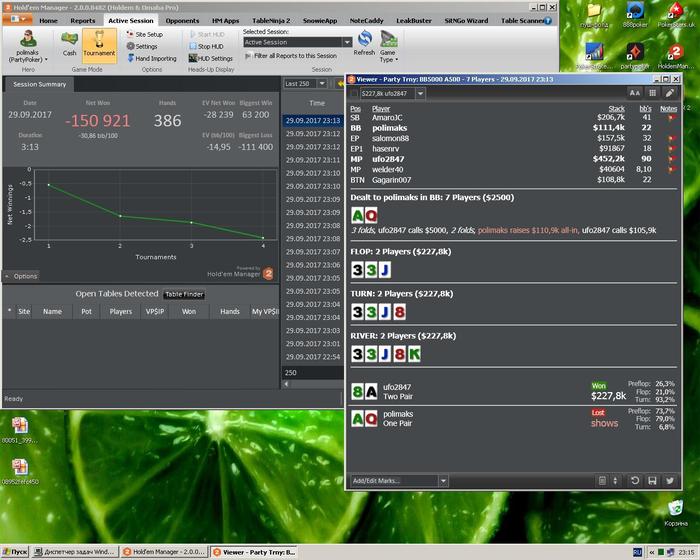Click up/down stepper in Viewer footer

point(615,481)
